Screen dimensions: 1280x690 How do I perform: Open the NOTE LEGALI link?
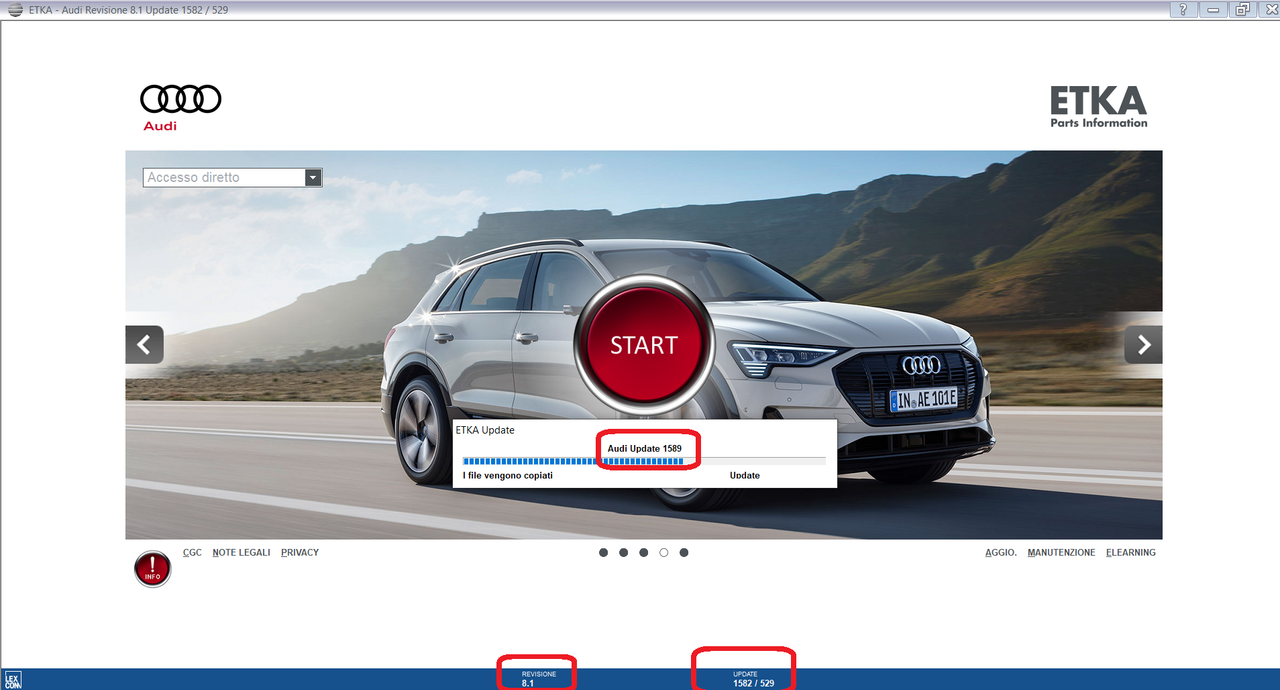241,552
